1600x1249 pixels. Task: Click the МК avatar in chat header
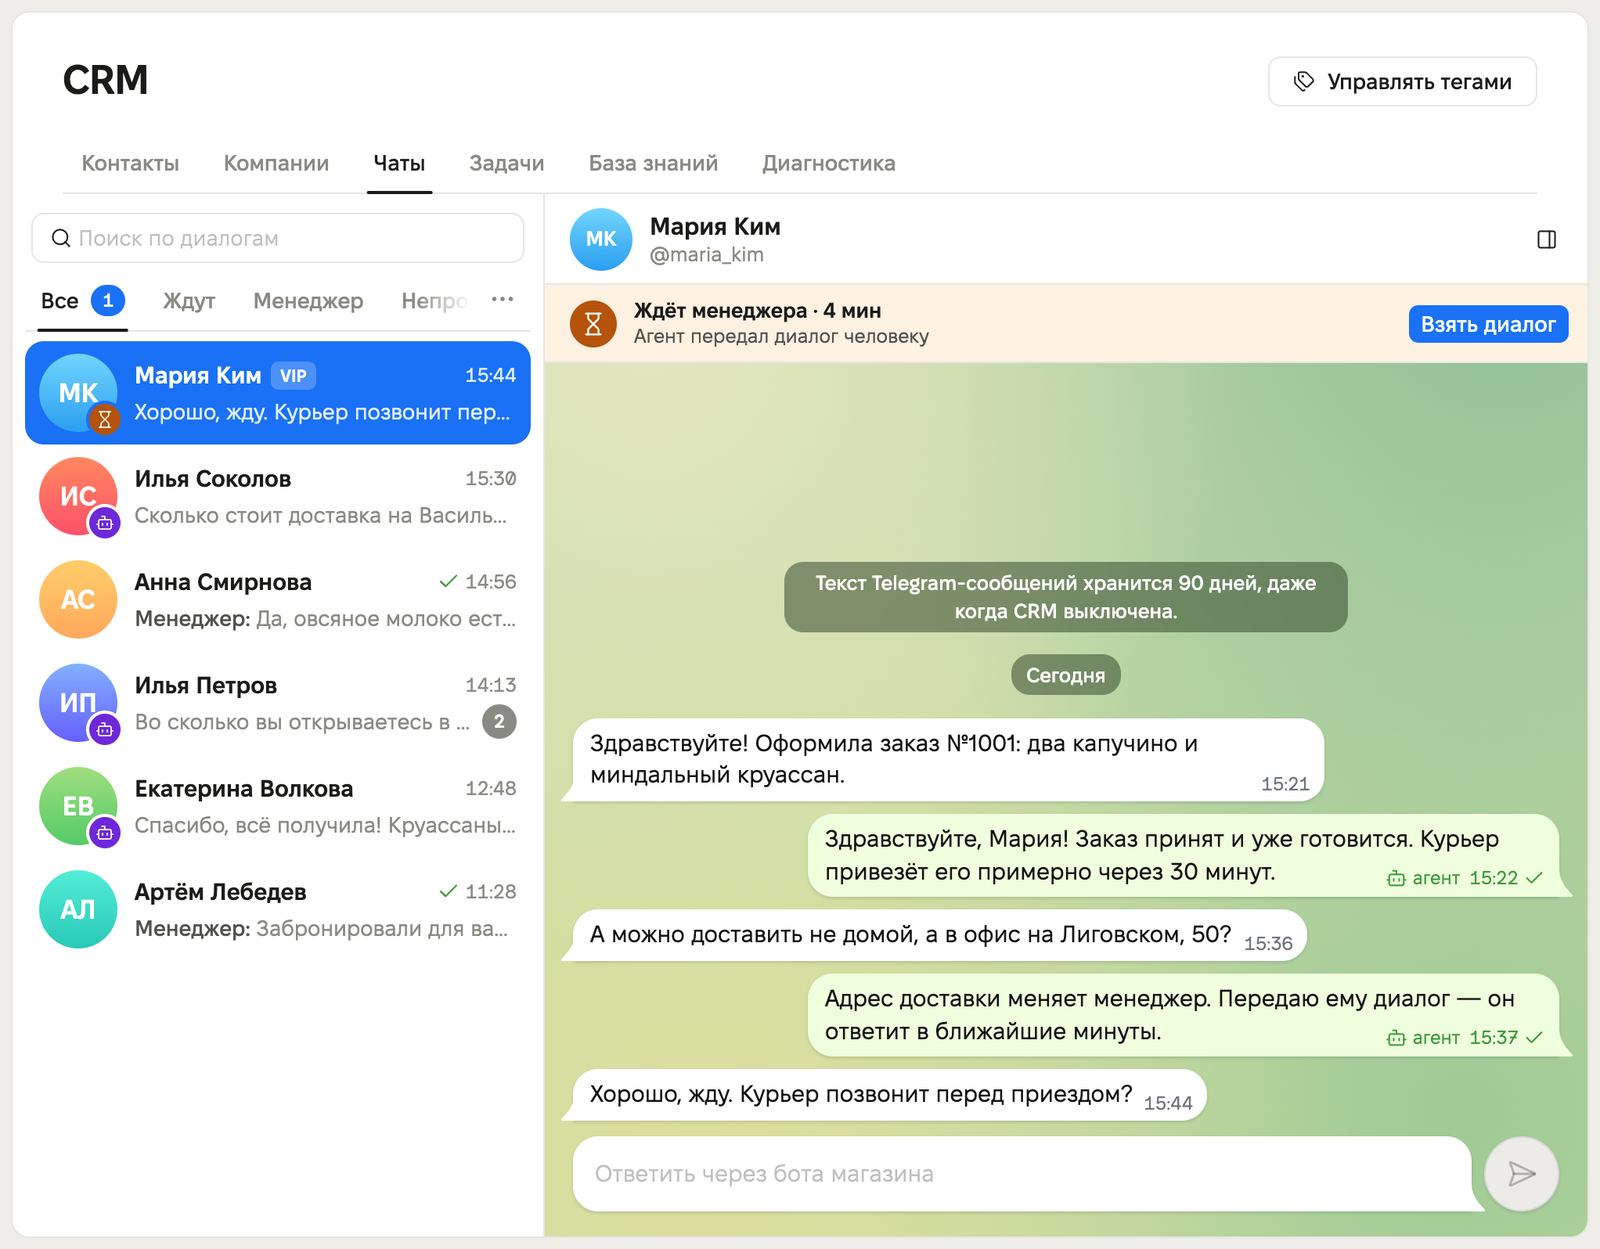point(601,239)
